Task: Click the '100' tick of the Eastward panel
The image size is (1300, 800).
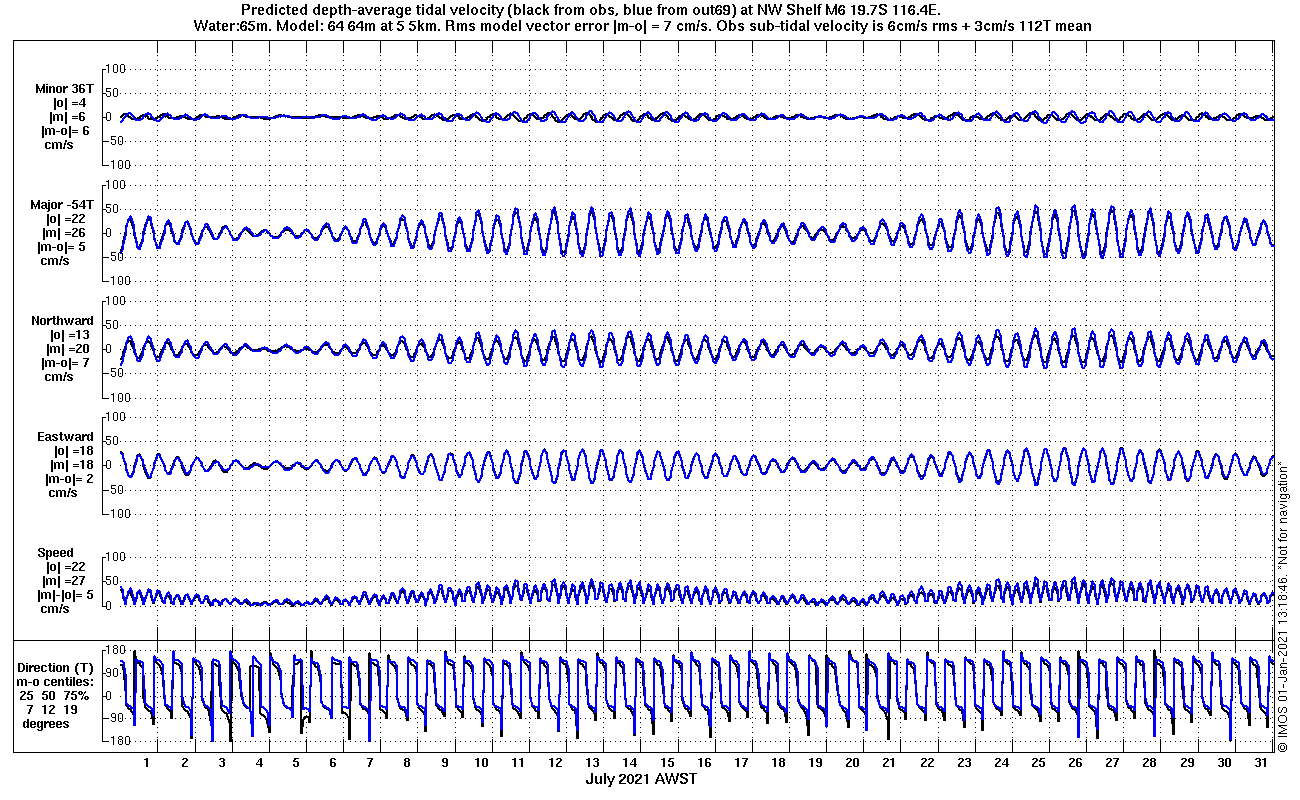Action: pos(114,417)
